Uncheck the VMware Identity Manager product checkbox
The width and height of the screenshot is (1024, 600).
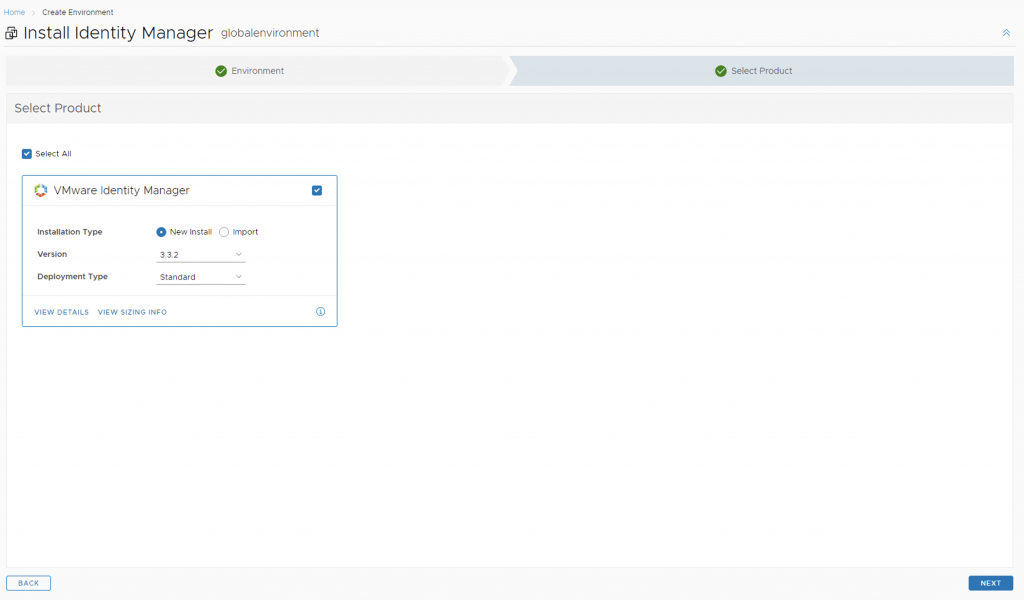pyautogui.click(x=317, y=191)
